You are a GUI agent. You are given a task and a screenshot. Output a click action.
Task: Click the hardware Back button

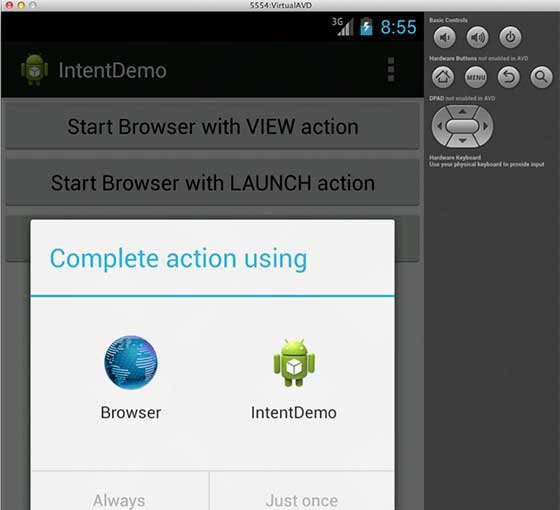[509, 77]
